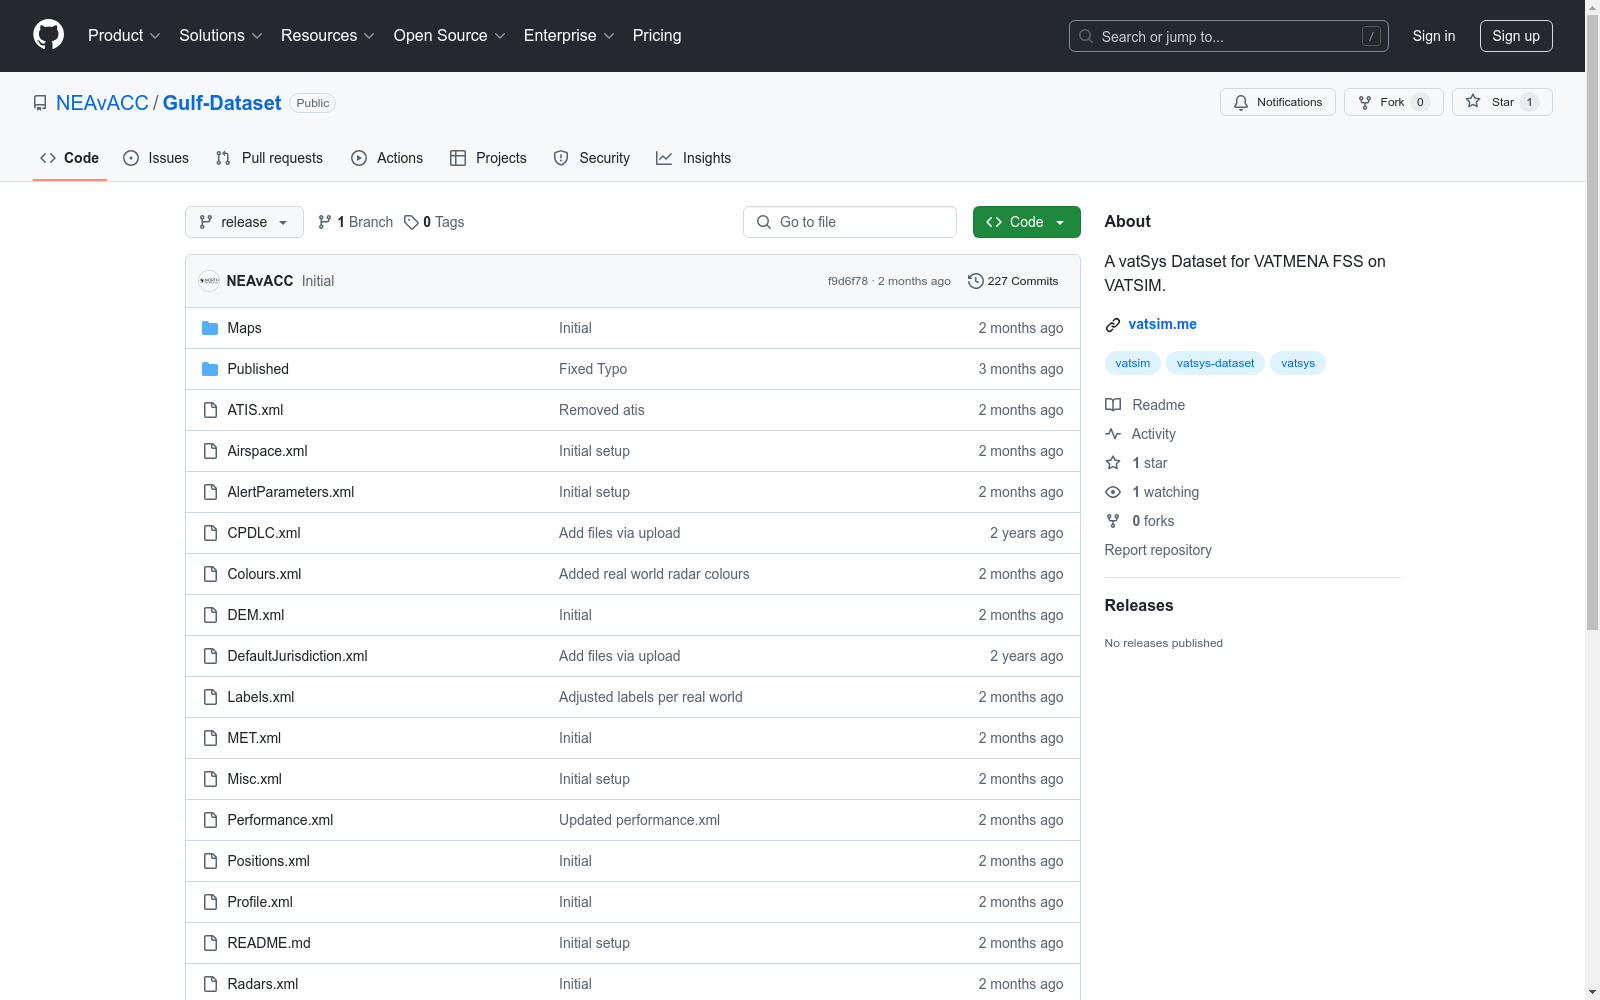Expand the Enterprise menu
1600x1000 pixels.
pos(569,35)
